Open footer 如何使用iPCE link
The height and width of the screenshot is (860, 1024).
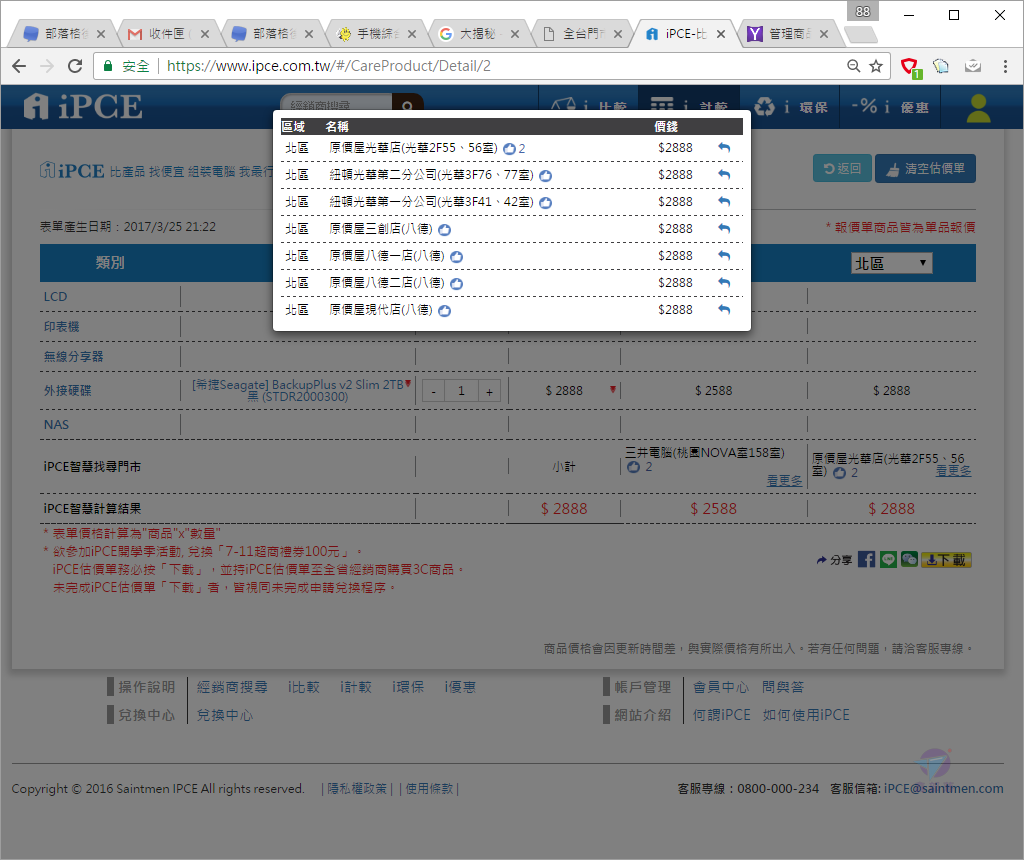[806, 715]
